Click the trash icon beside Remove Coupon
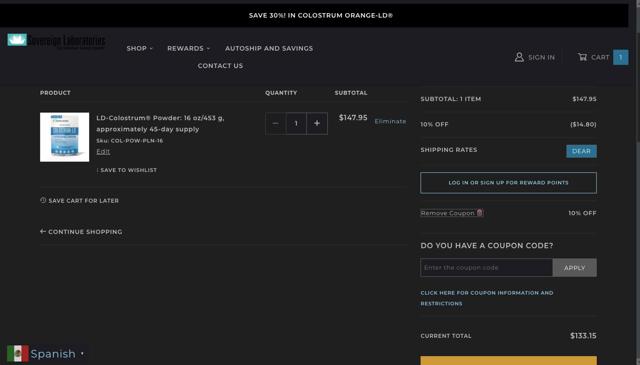The image size is (640, 365). [x=480, y=213]
